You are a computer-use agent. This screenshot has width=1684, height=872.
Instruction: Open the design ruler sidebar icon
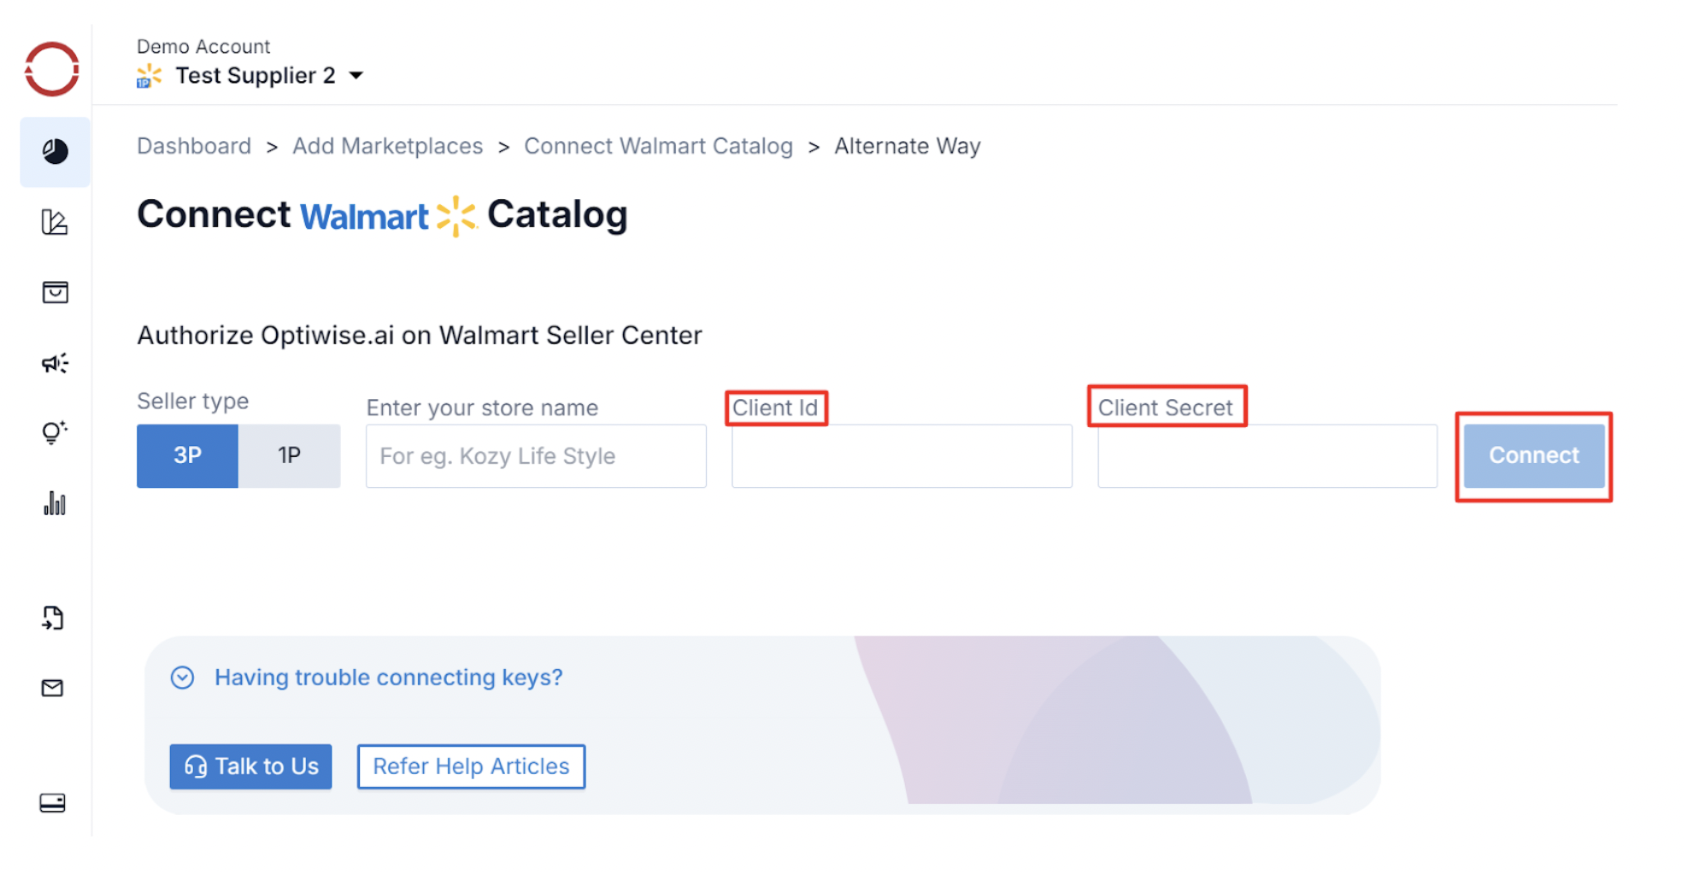(x=55, y=222)
